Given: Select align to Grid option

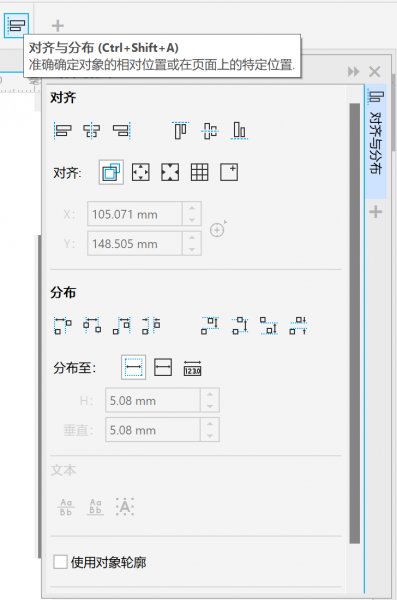Looking at the screenshot, I should (199, 172).
